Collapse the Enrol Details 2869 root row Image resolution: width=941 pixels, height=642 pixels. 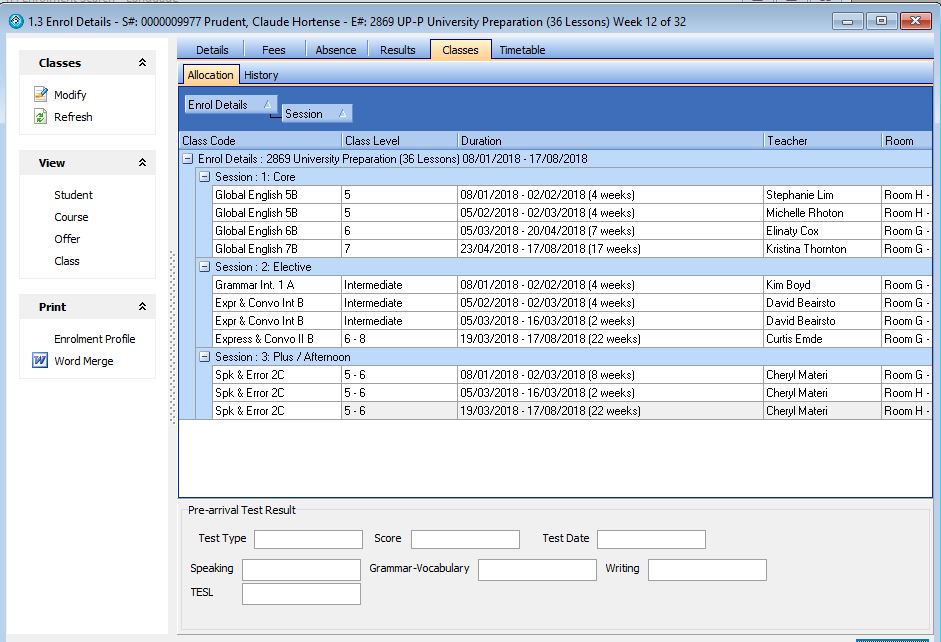[188, 159]
